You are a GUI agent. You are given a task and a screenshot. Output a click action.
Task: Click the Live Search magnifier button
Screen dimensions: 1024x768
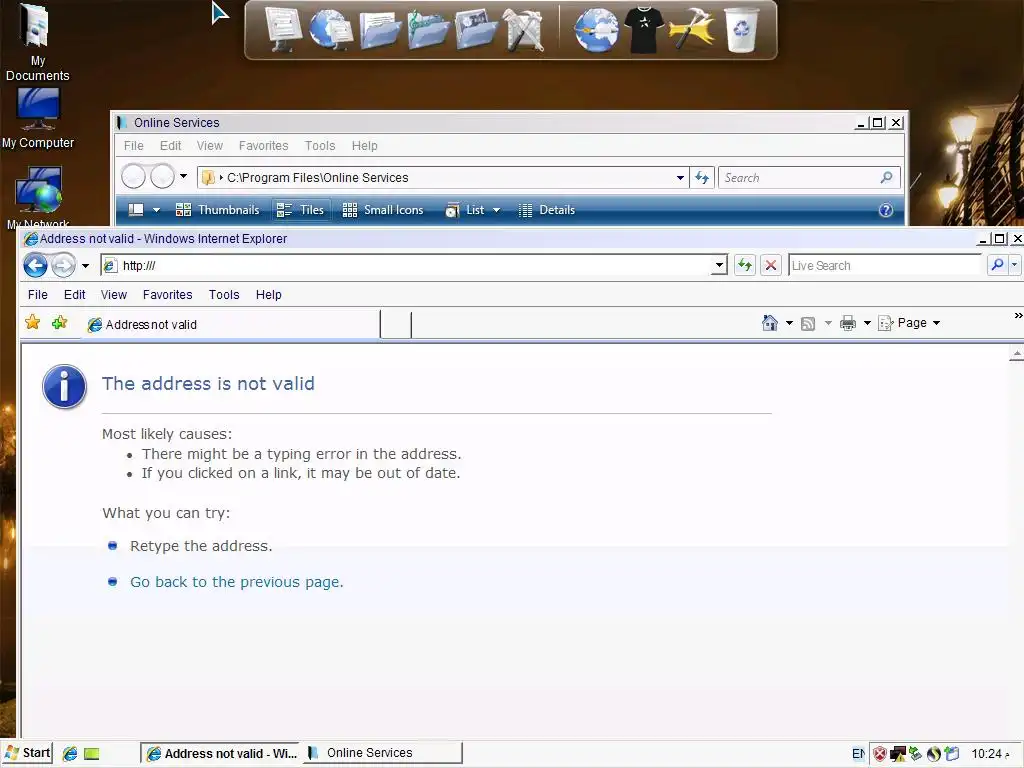point(997,265)
